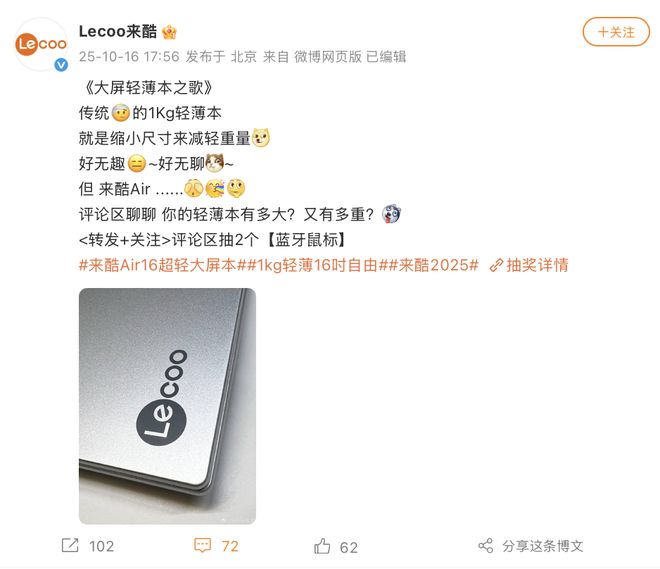
Task: Click the comment count number 72
Action: coord(230,546)
